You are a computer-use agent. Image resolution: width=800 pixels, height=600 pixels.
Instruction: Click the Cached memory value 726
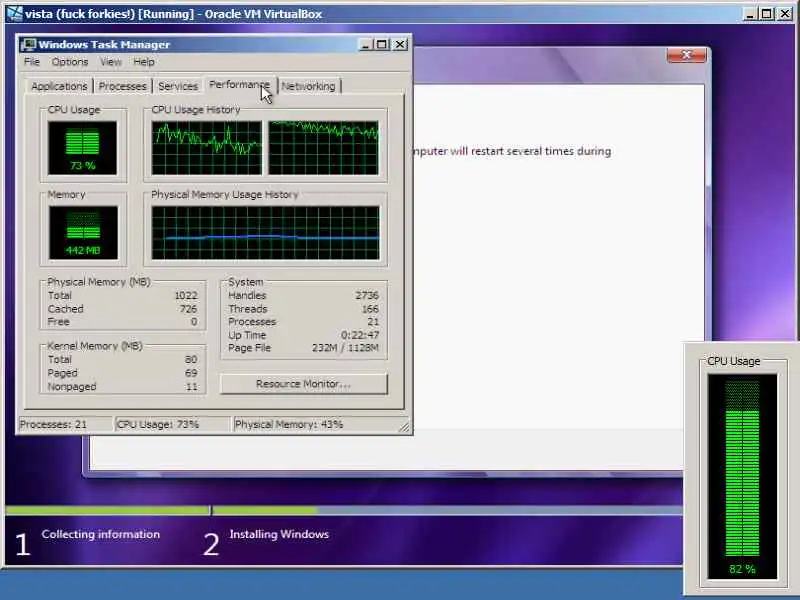pos(188,309)
